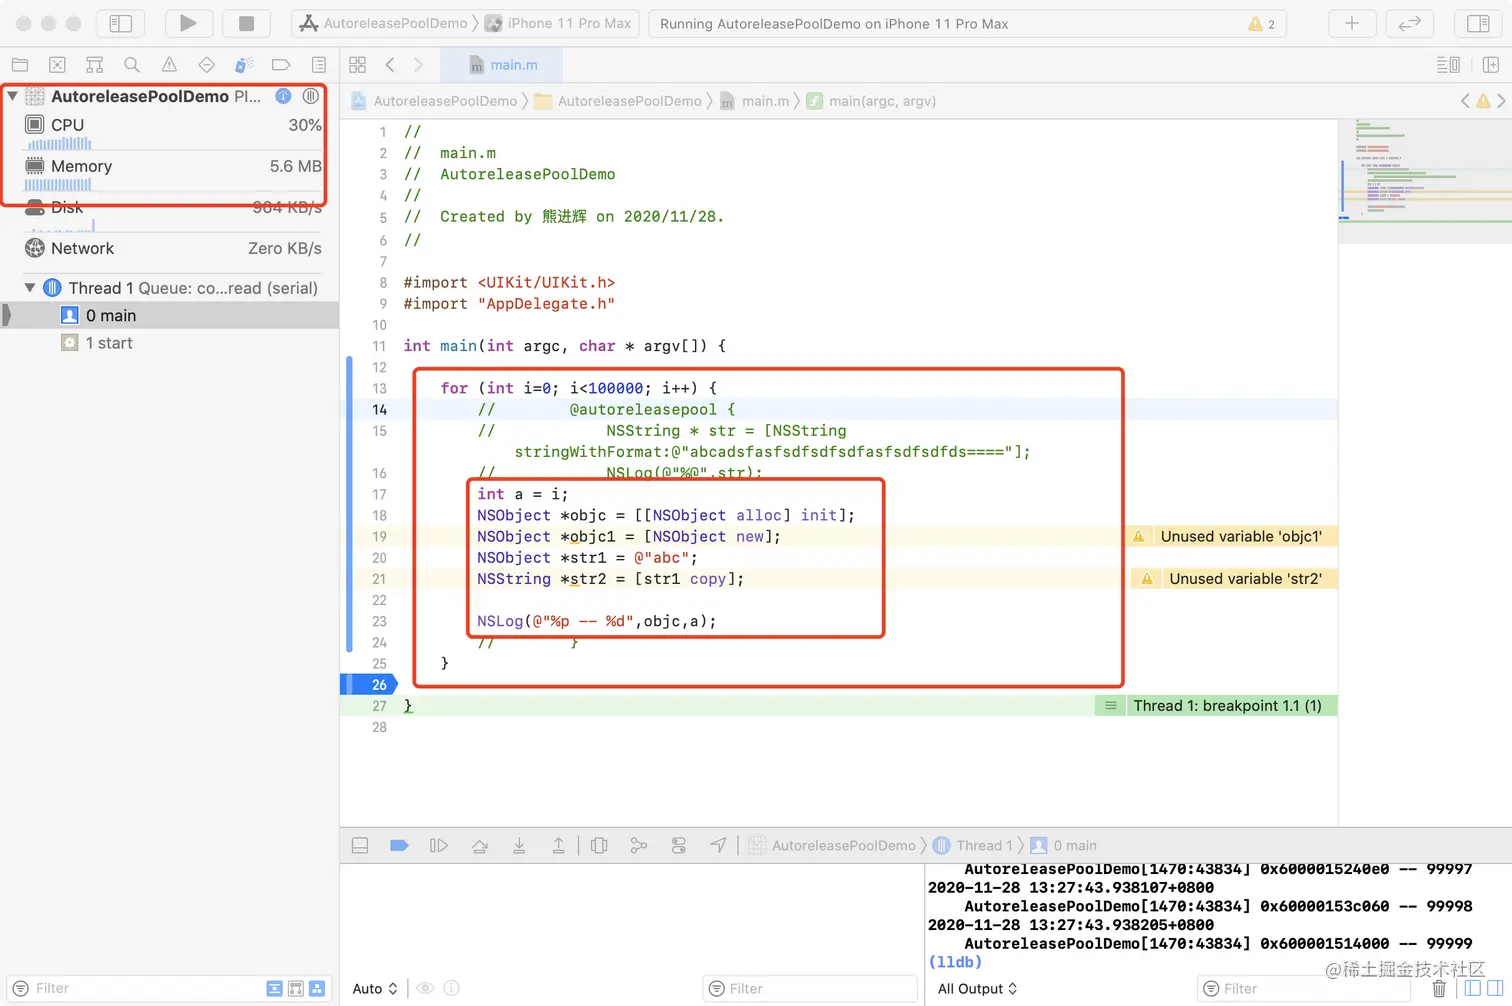
Task: Toggle the navigator sidebar button in toolbar
Action: pyautogui.click(x=121, y=23)
